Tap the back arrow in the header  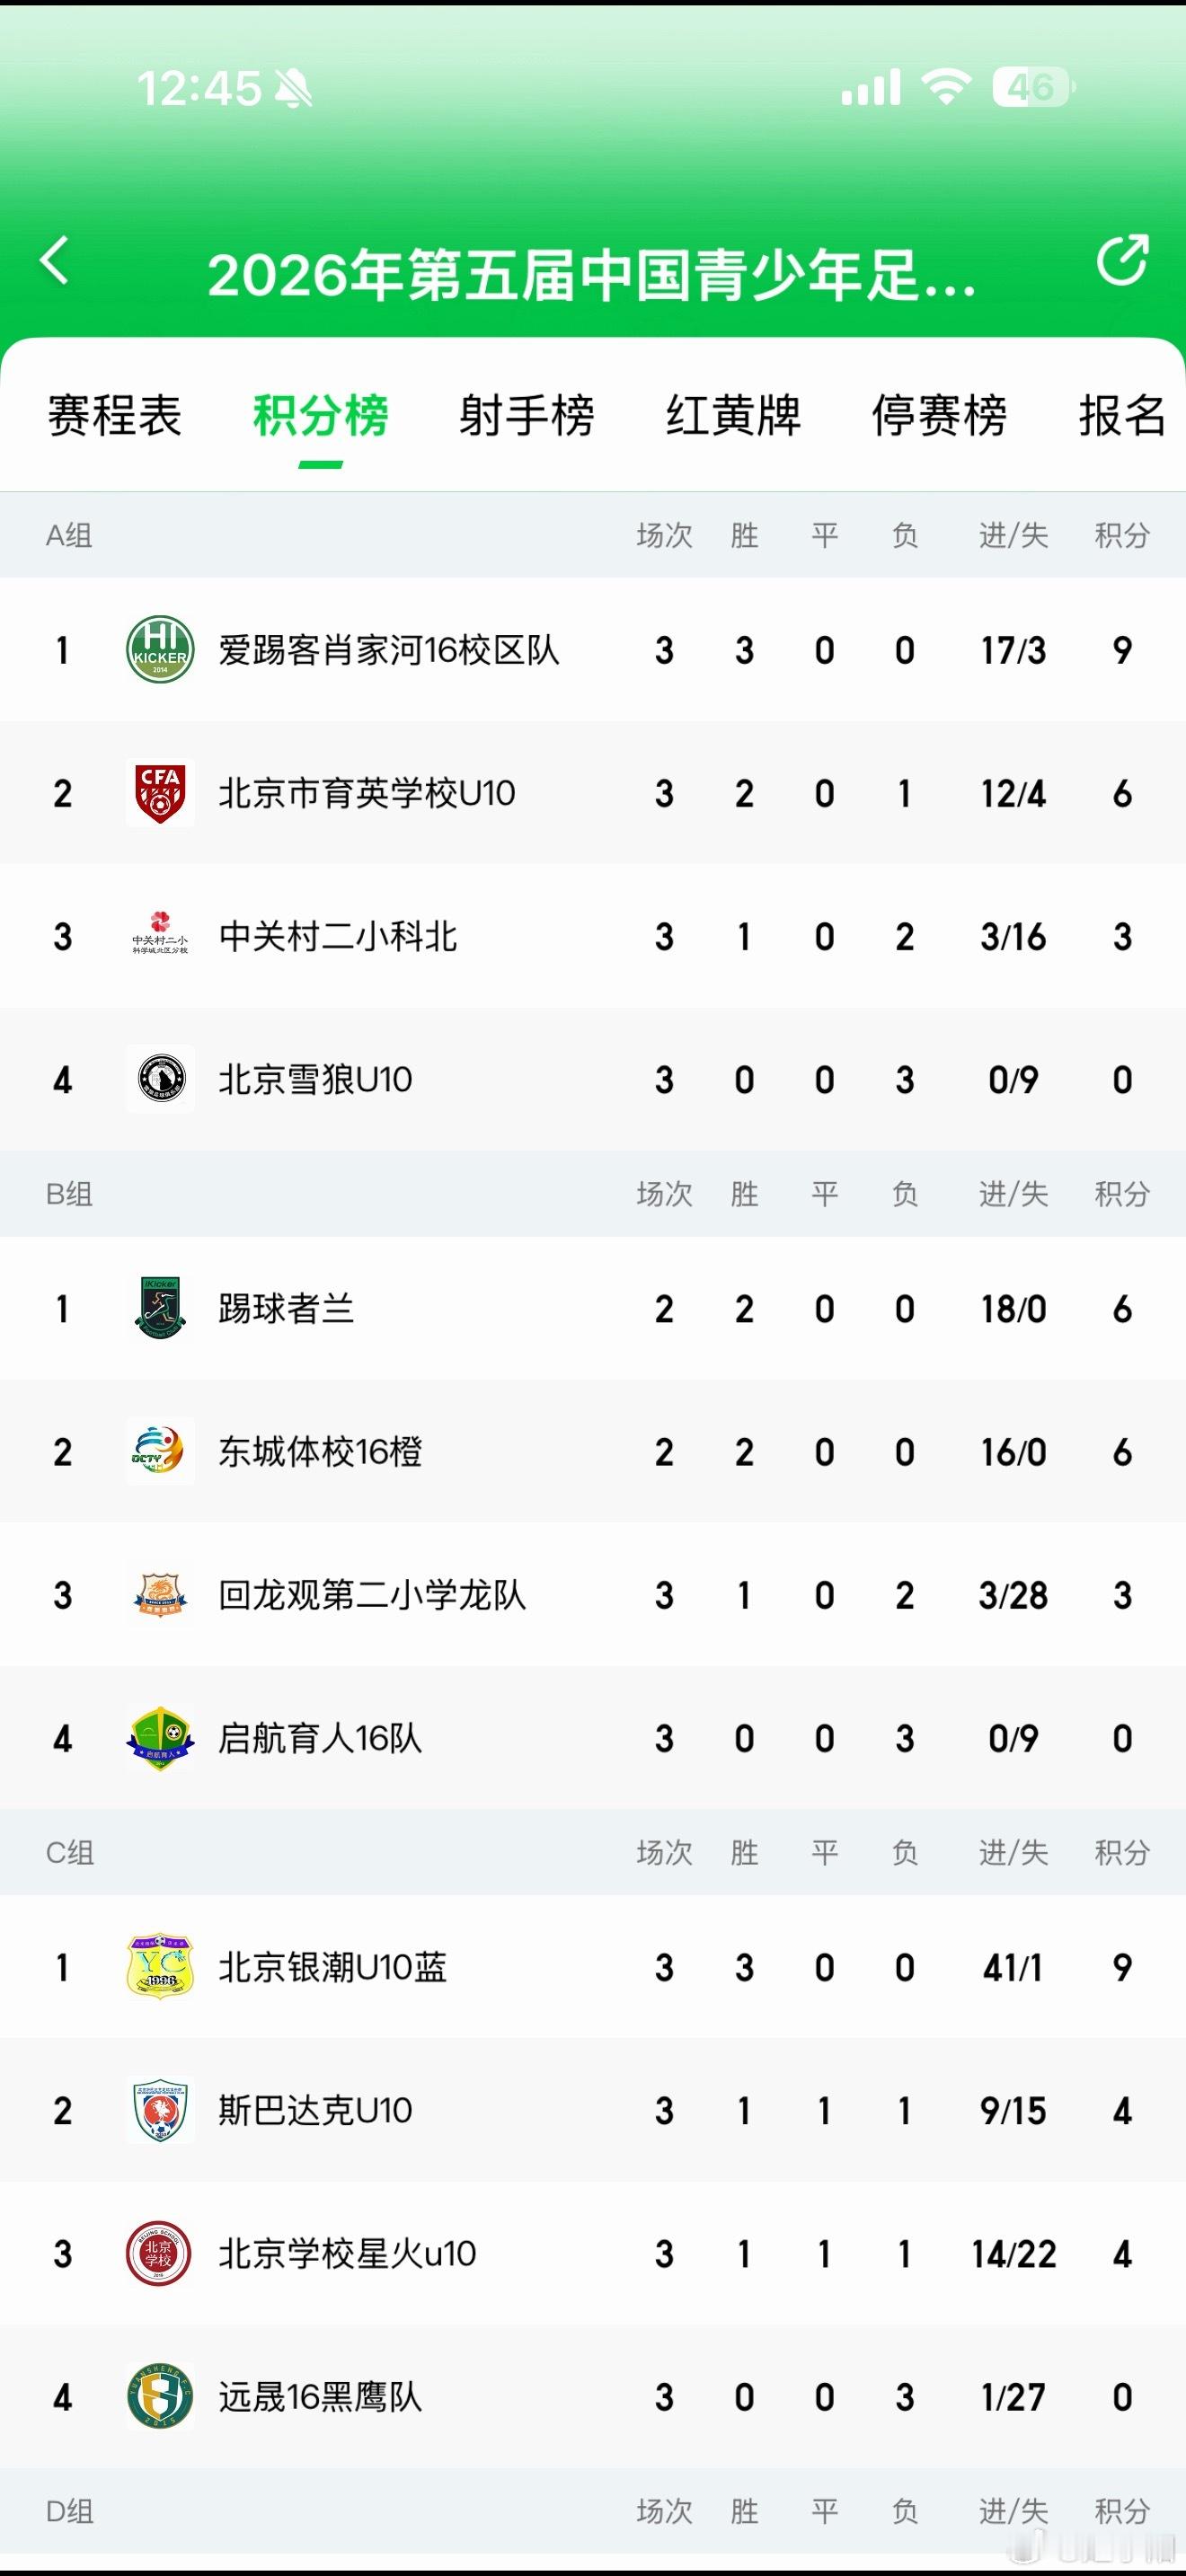[55, 261]
